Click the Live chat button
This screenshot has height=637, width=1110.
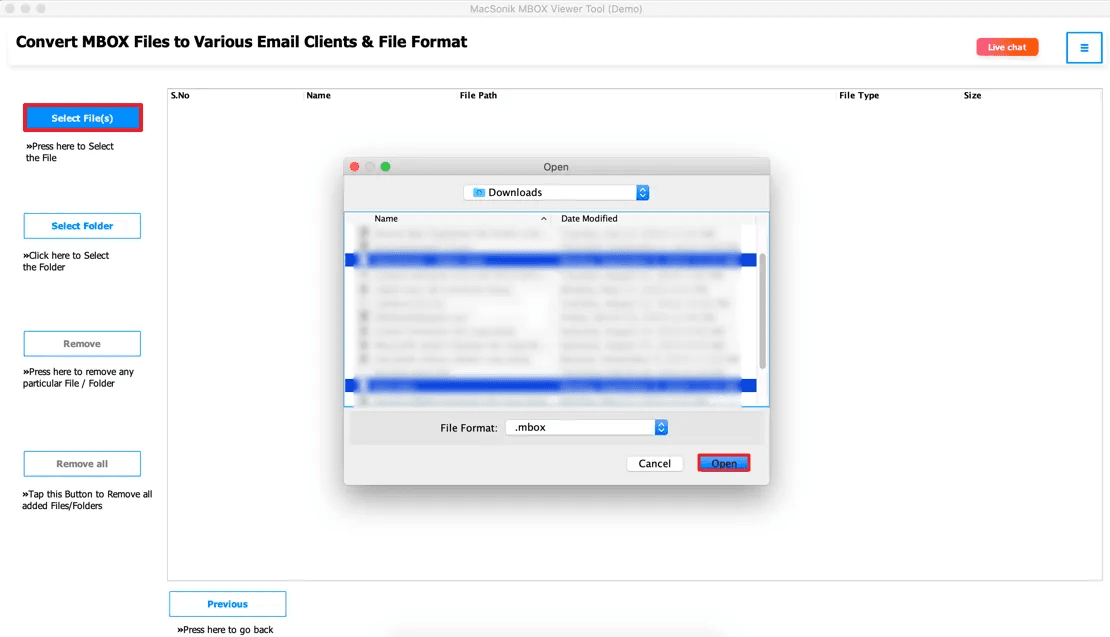1006,46
